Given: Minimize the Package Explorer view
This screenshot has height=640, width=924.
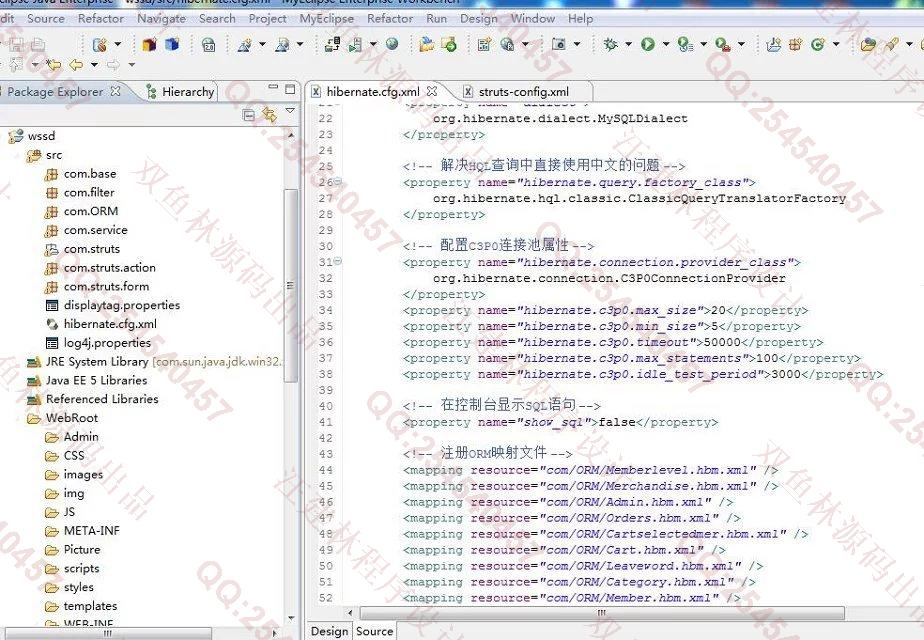Looking at the screenshot, I should [x=273, y=88].
